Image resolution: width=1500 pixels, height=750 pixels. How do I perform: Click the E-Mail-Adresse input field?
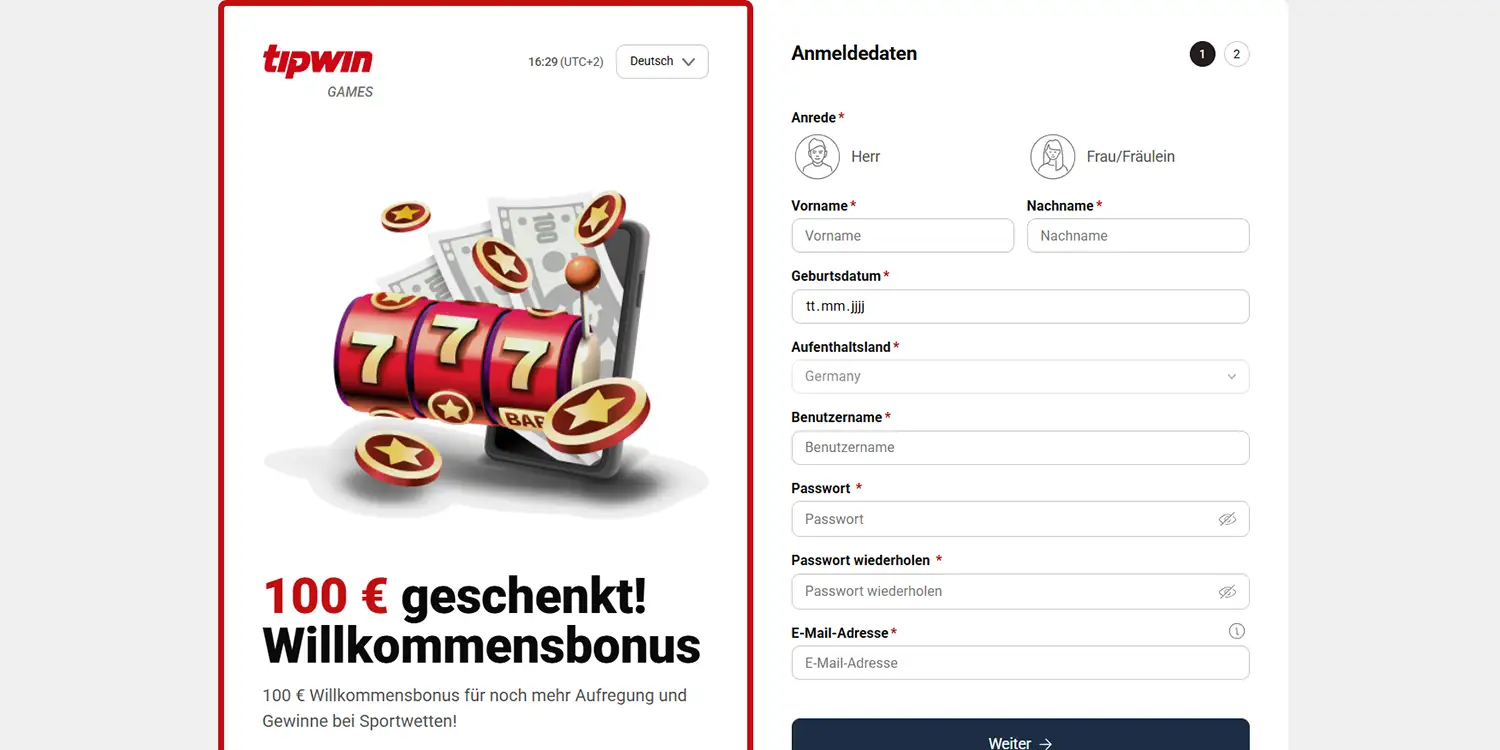pos(1020,663)
